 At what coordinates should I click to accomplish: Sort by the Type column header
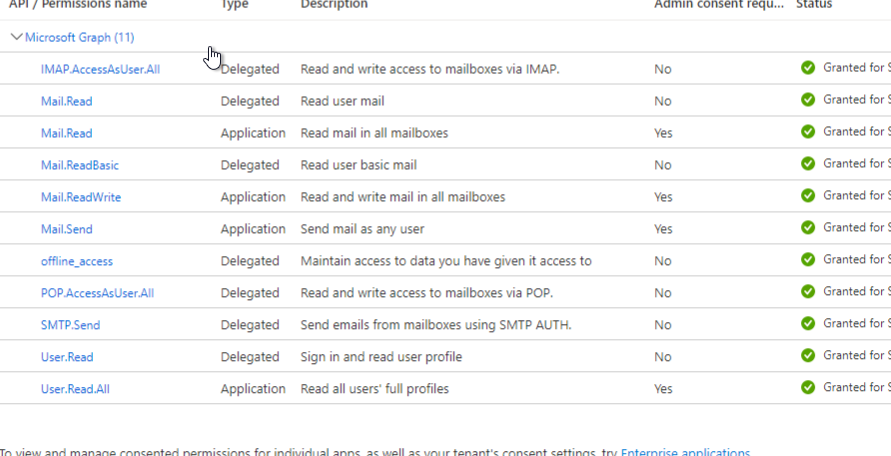[233, 5]
